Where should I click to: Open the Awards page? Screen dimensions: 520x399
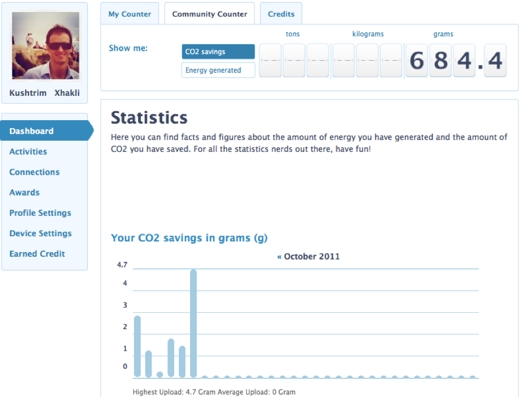[24, 193]
